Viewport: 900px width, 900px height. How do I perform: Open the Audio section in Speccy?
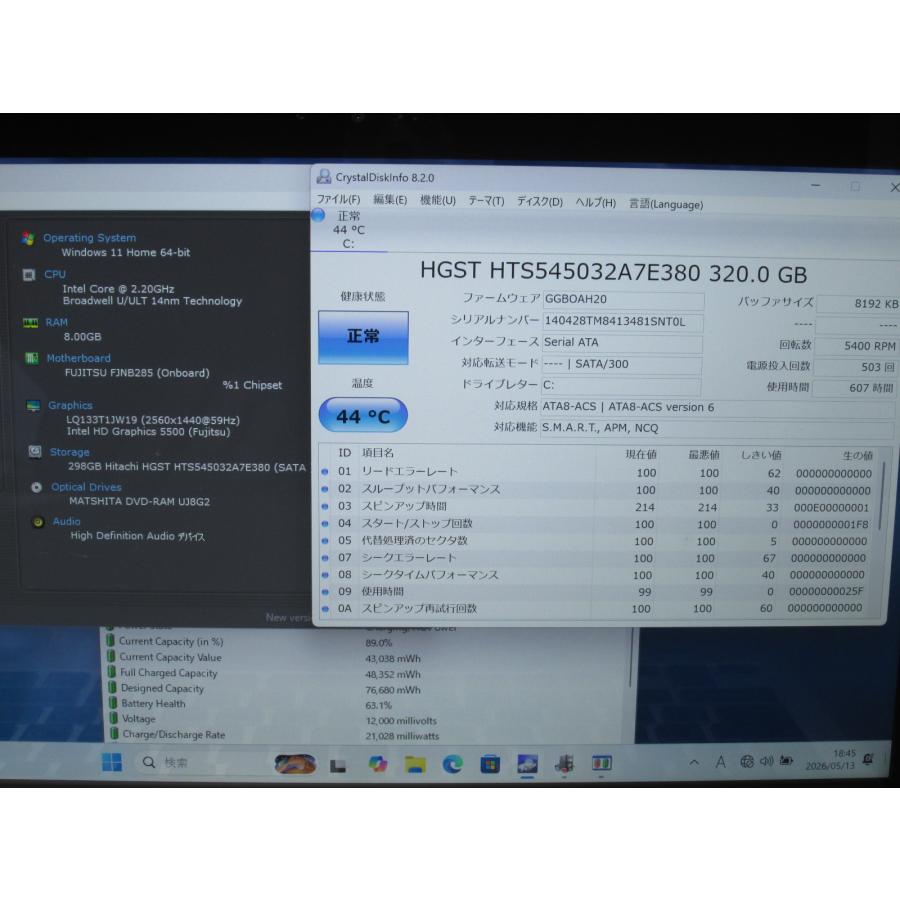coord(67,522)
